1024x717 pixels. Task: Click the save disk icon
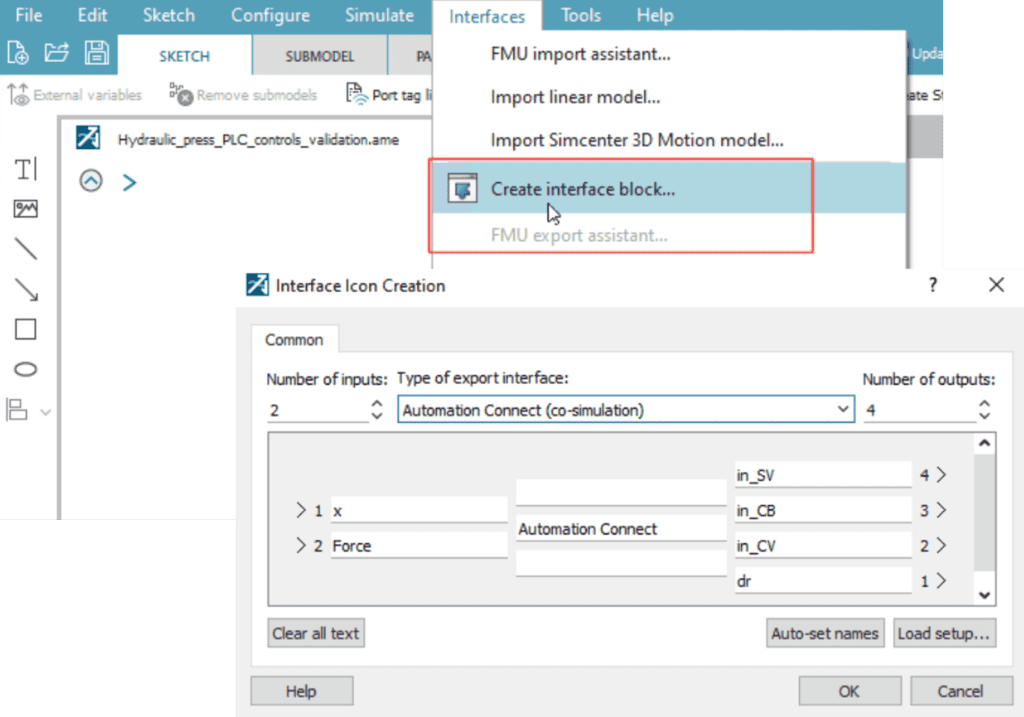[x=97, y=53]
